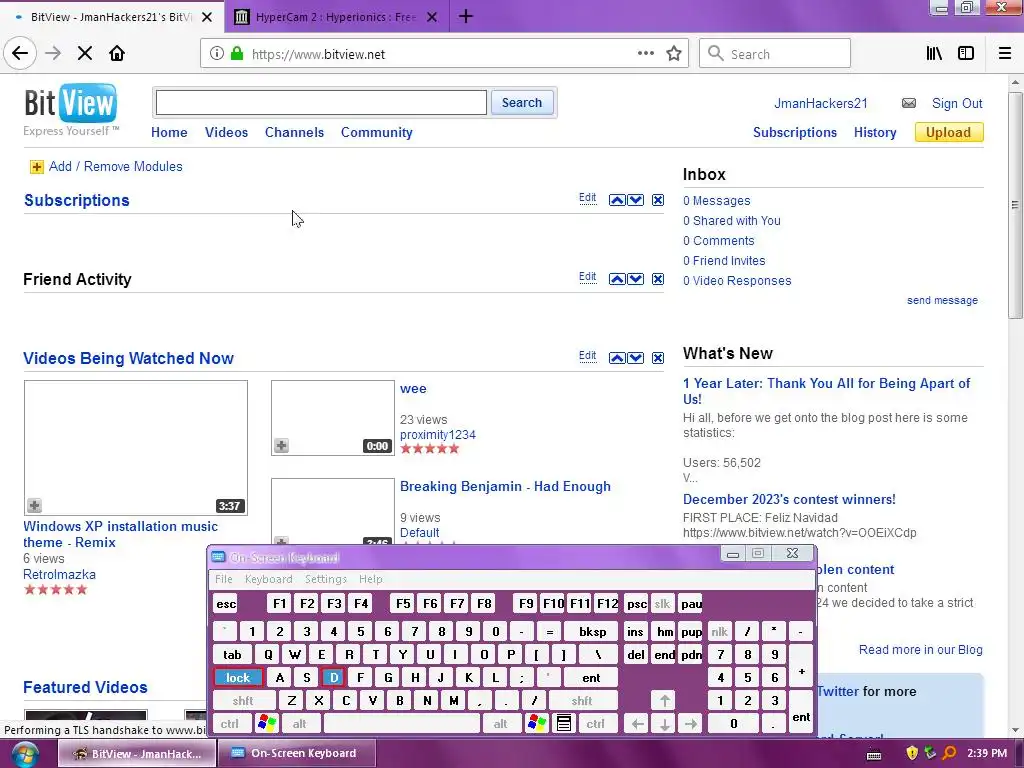Click the BitView search input field
The height and width of the screenshot is (768, 1024).
click(321, 103)
